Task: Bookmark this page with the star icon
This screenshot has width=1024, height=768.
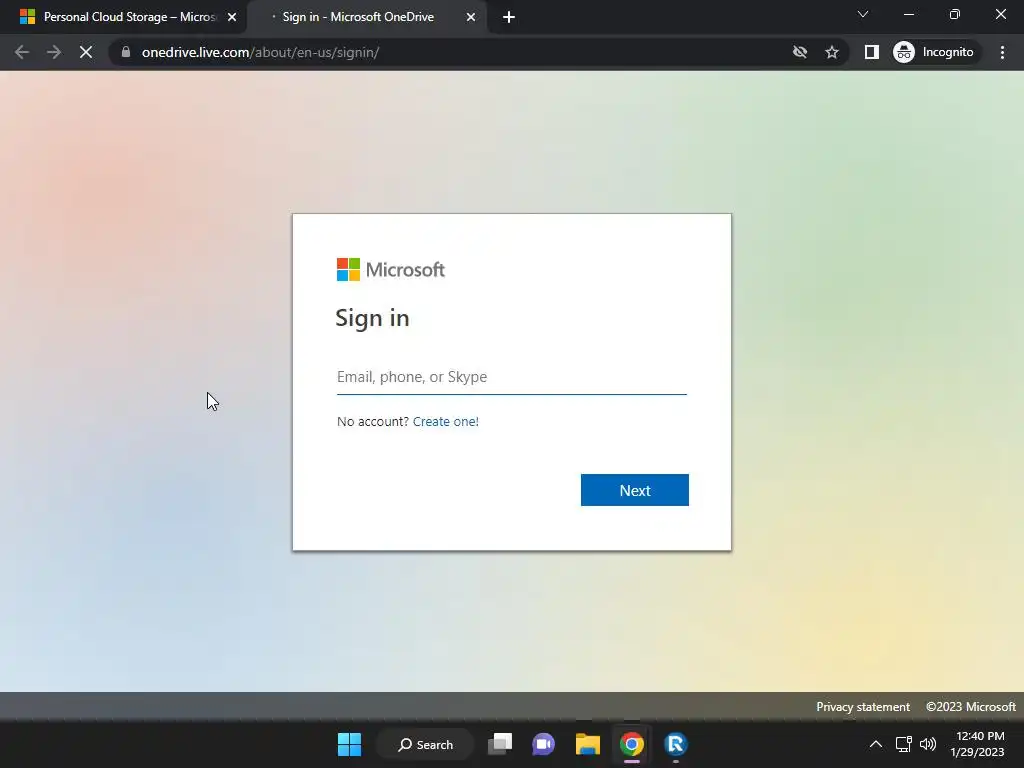Action: (831, 52)
